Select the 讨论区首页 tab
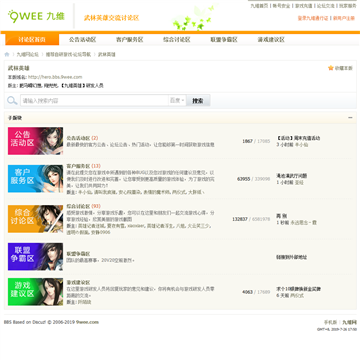 [32, 40]
